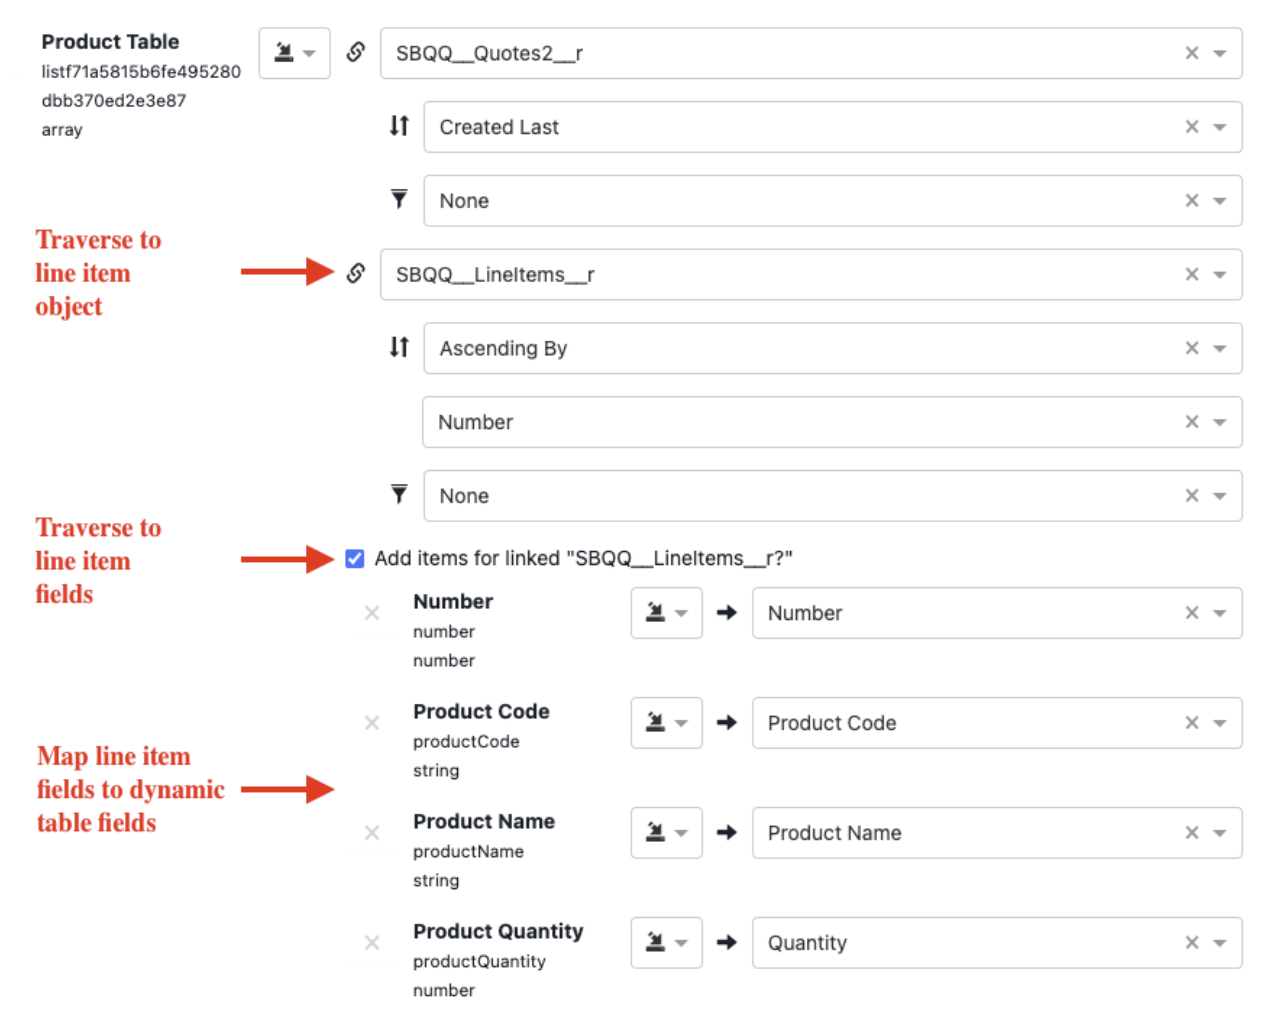
Task: Click filter icon beside first None field
Action: pyautogui.click(x=399, y=200)
